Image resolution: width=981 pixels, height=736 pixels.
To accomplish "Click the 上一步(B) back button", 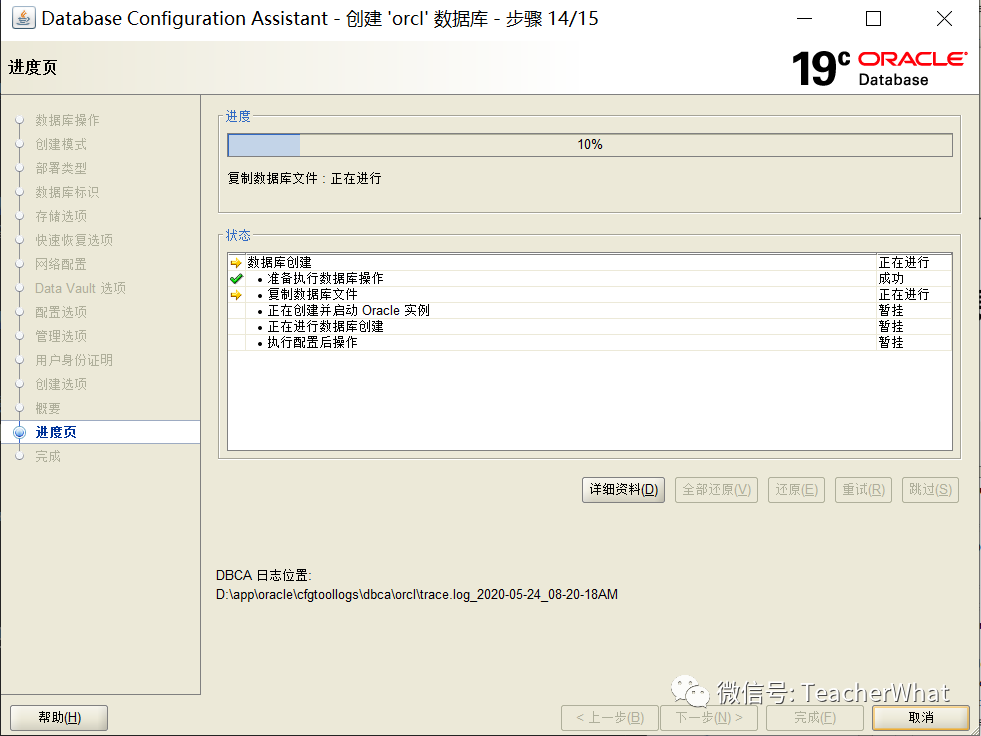I will [x=610, y=718].
